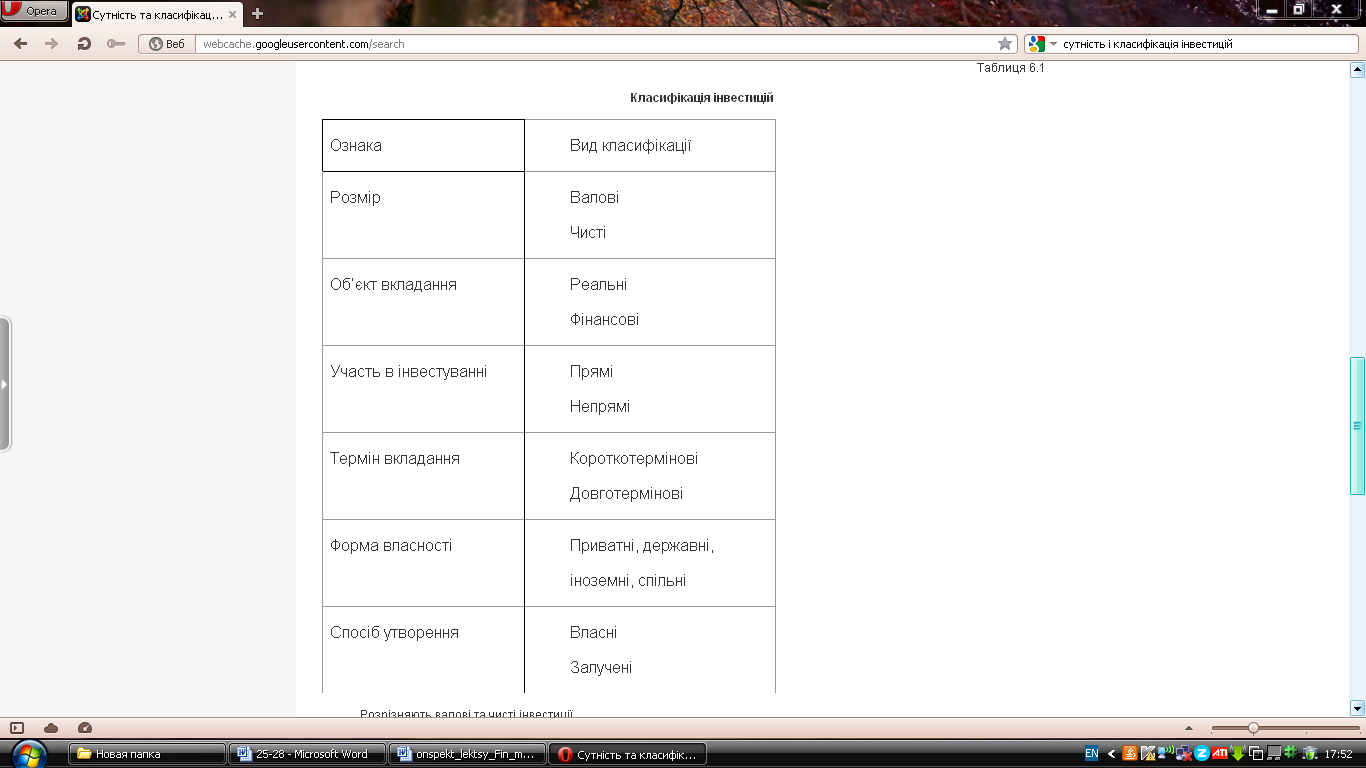Image resolution: width=1366 pixels, height=768 pixels.
Task: Switch to Новая папка taskbar window
Action: 147,754
